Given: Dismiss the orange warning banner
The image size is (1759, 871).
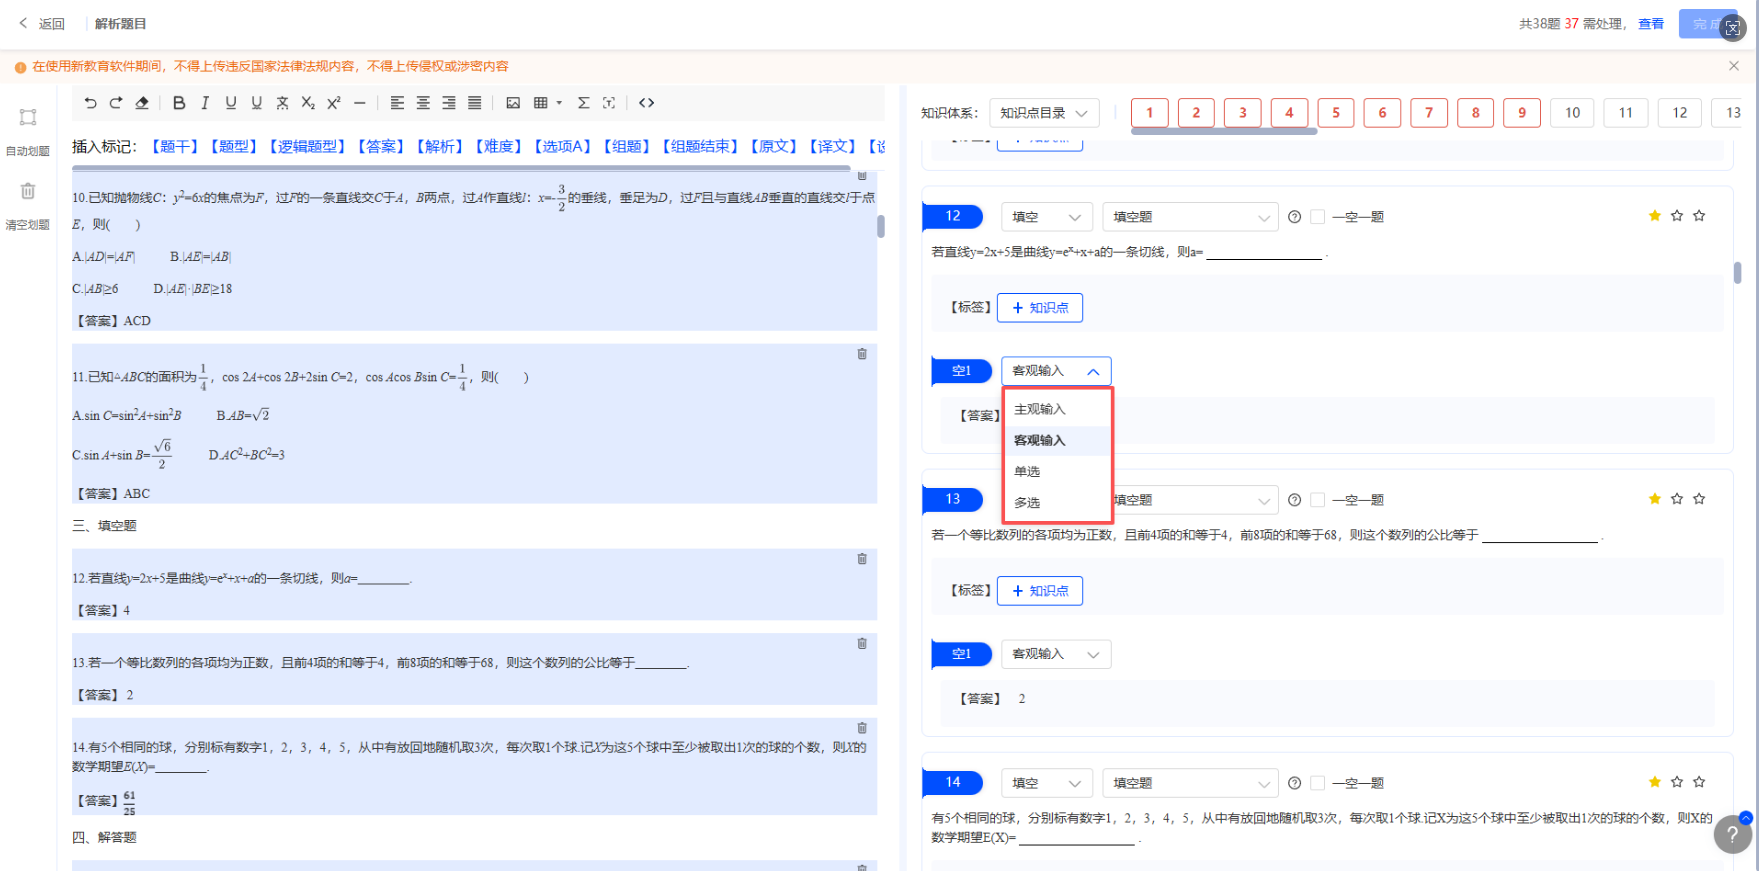Looking at the screenshot, I should (1734, 66).
